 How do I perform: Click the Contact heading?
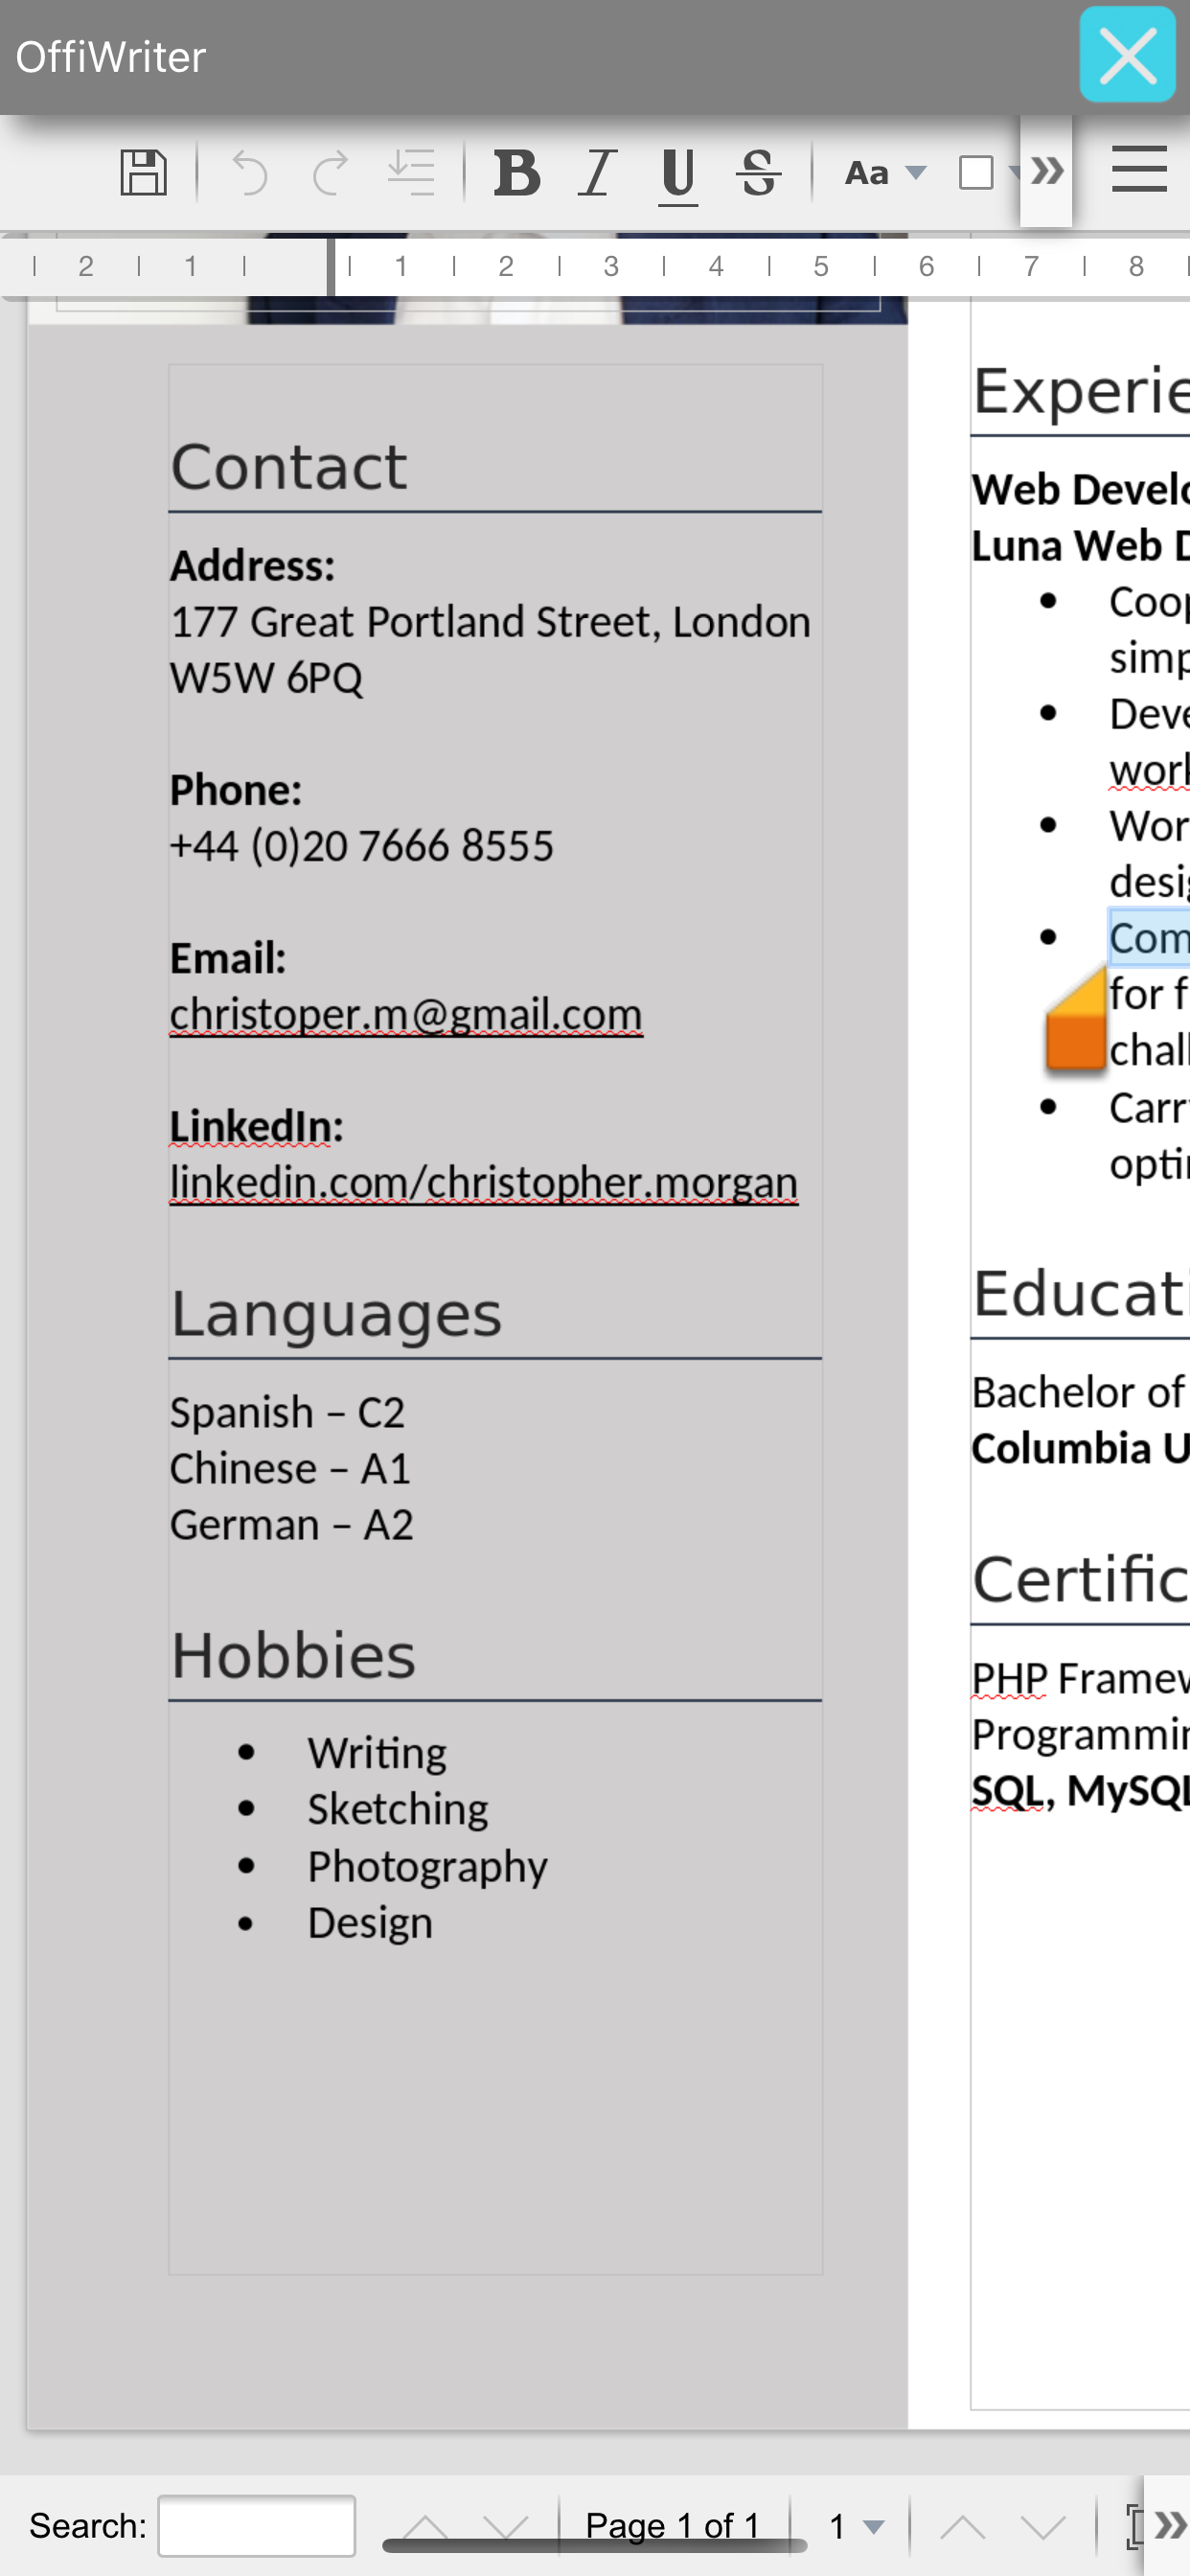tap(289, 467)
